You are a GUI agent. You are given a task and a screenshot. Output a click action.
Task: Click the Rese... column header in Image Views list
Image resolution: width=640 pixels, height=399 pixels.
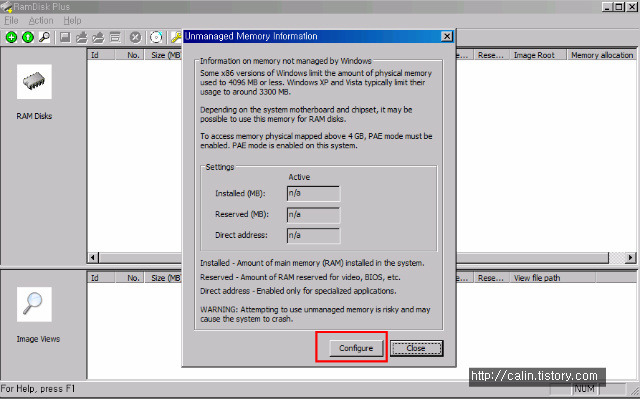coord(491,278)
